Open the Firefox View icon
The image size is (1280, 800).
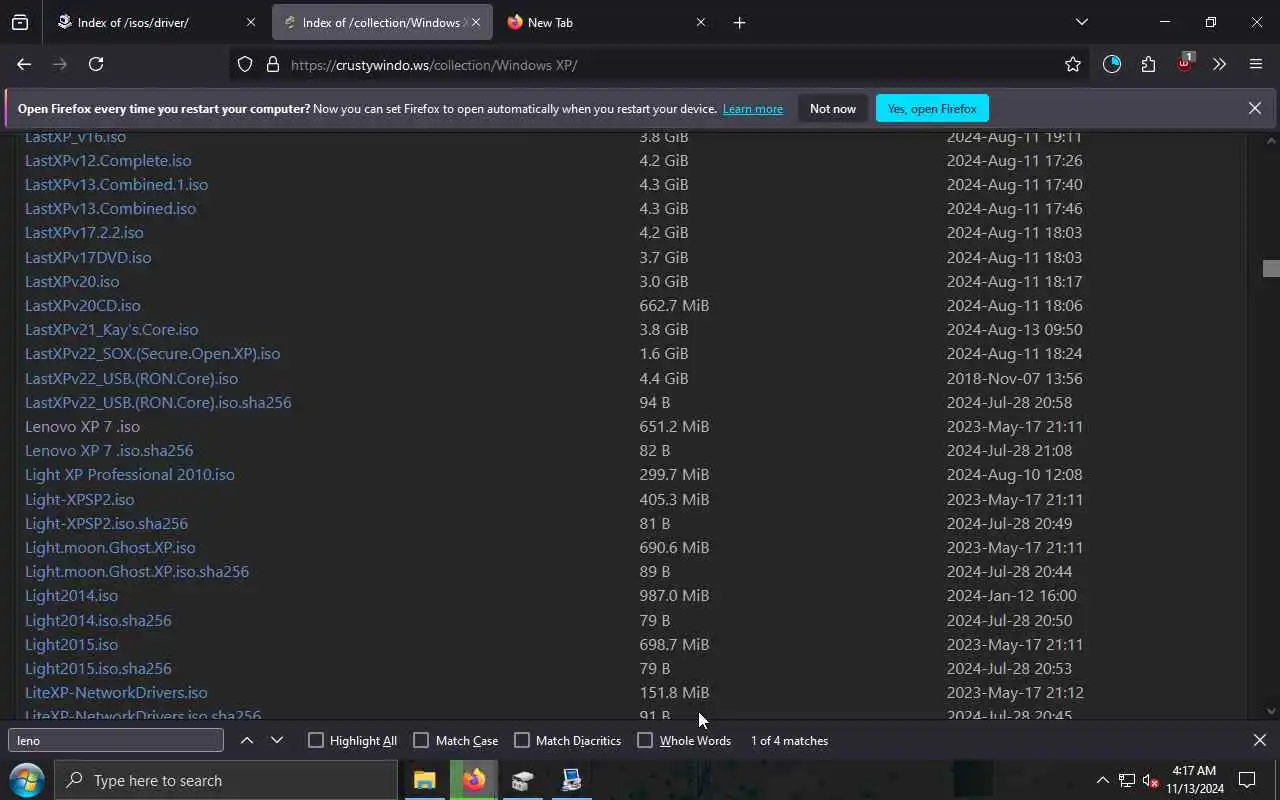(20, 22)
